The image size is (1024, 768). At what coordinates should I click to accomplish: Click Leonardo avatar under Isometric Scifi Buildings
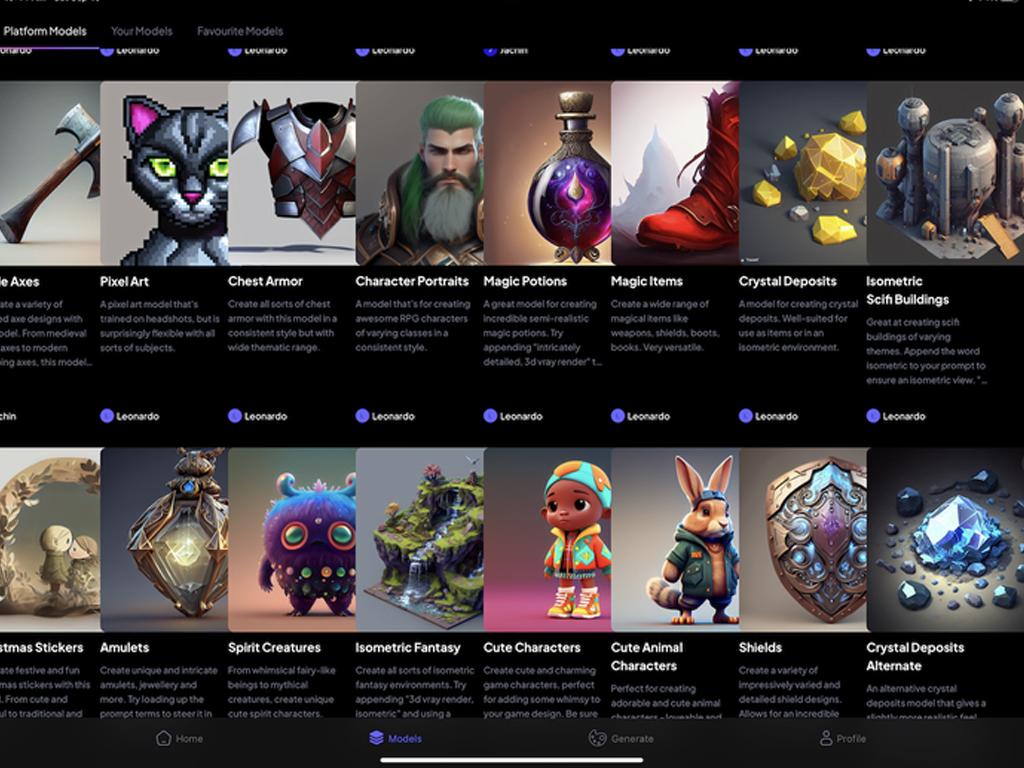pyautogui.click(x=873, y=416)
